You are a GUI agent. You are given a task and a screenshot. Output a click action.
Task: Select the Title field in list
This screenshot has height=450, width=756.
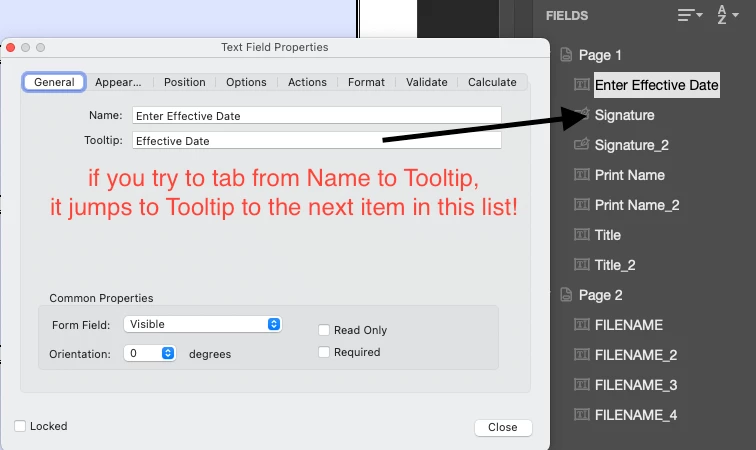pos(608,235)
